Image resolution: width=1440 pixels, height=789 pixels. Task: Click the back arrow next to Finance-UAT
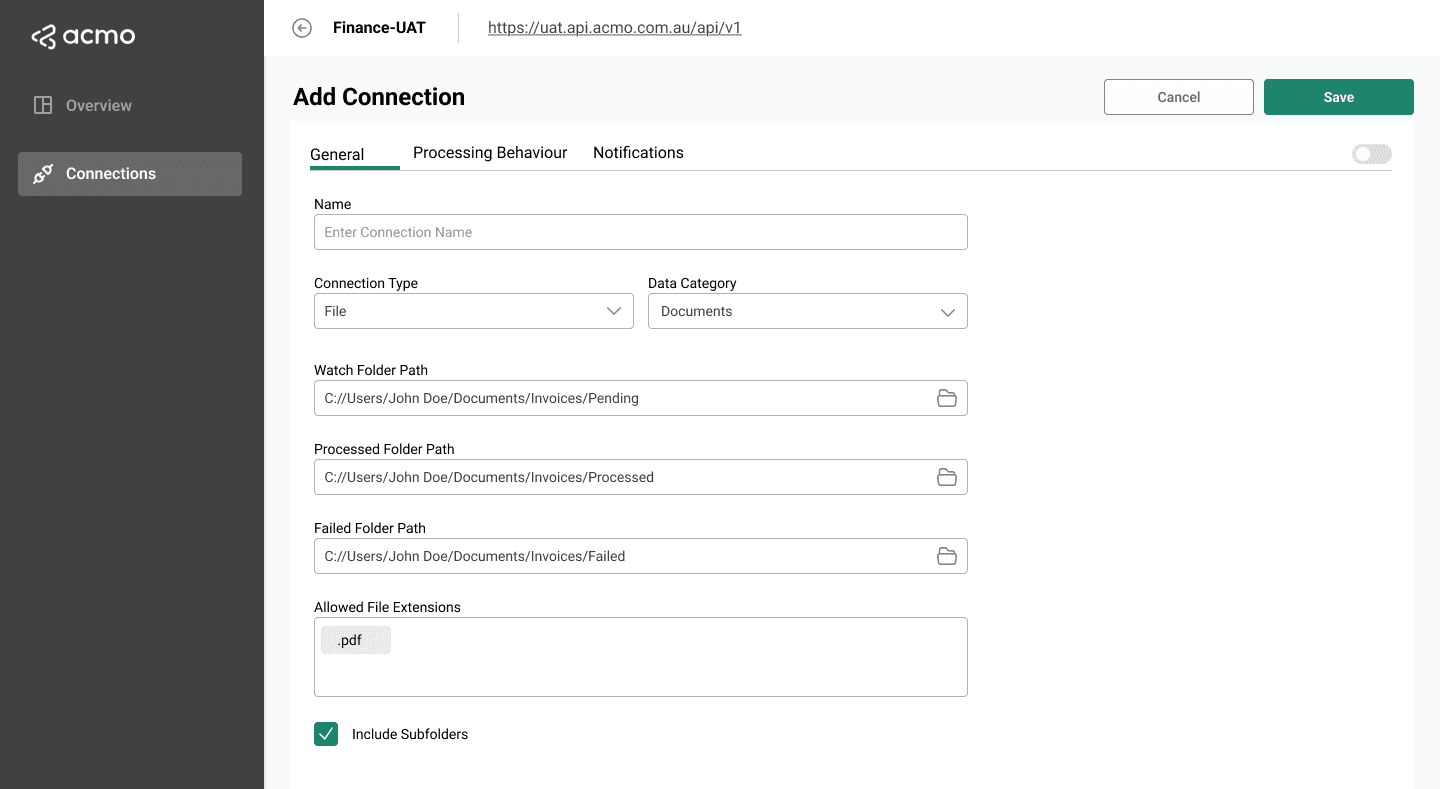[x=302, y=28]
